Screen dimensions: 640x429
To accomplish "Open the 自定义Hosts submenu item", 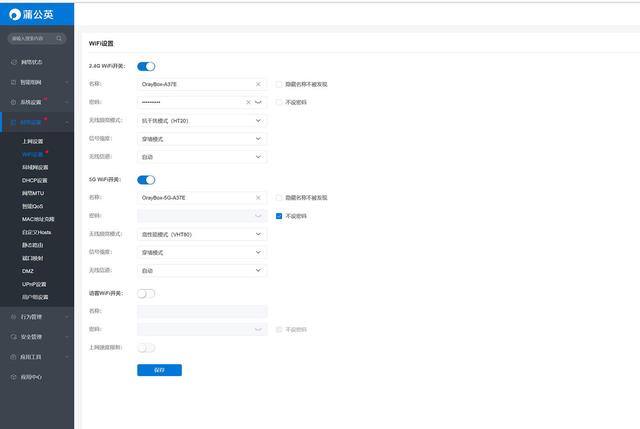I will (x=37, y=232).
